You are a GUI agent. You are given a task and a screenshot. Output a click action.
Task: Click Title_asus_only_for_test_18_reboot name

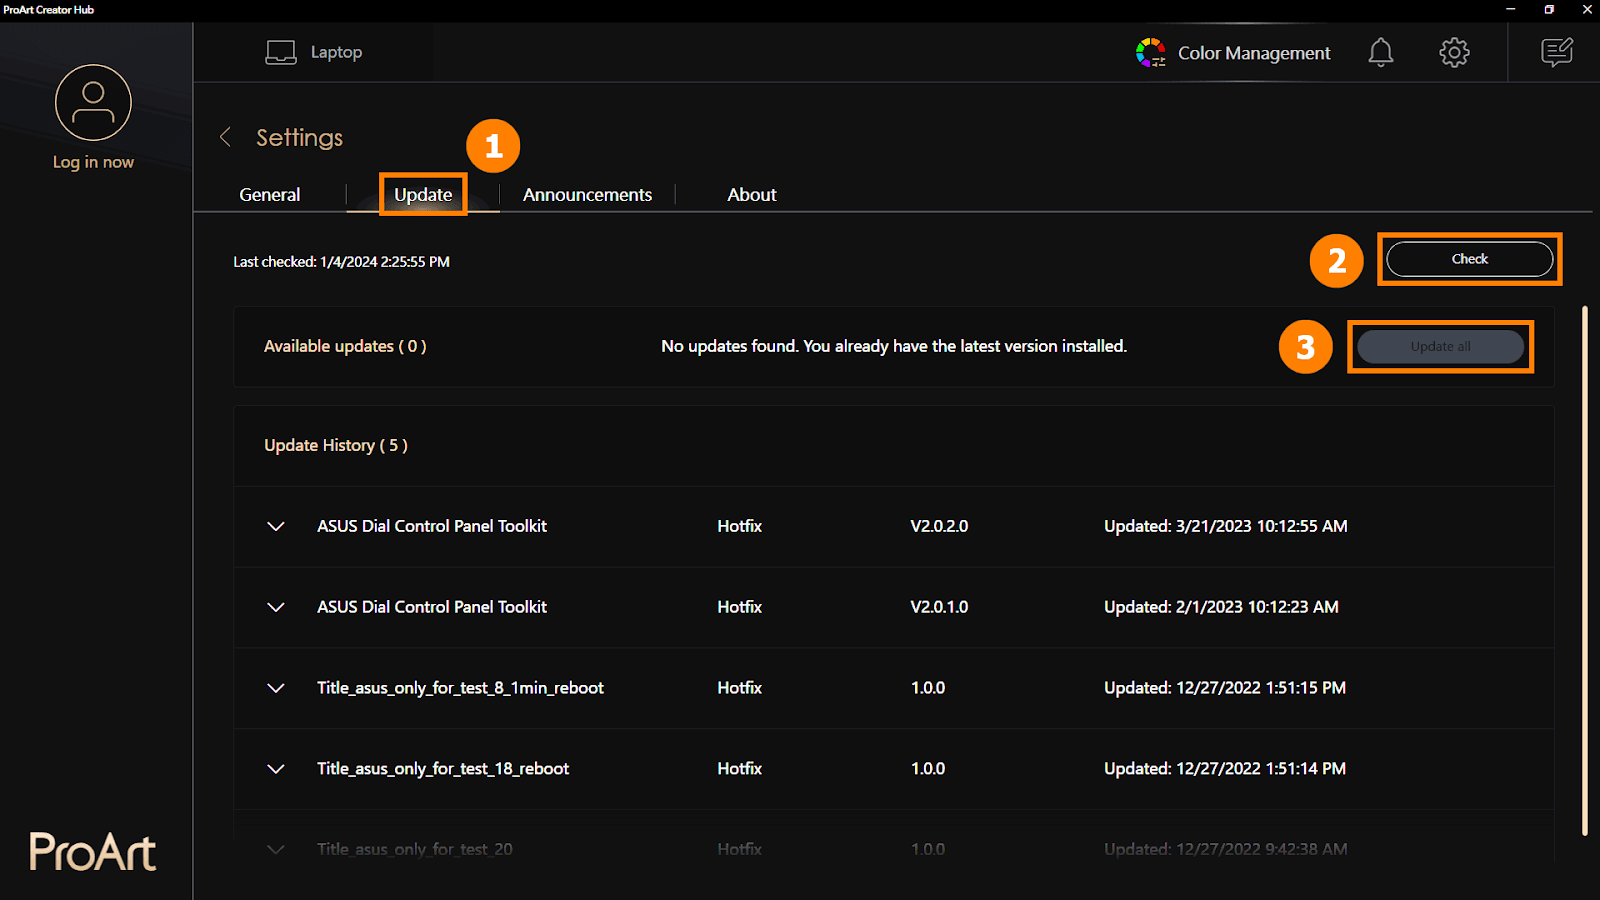tap(443, 769)
